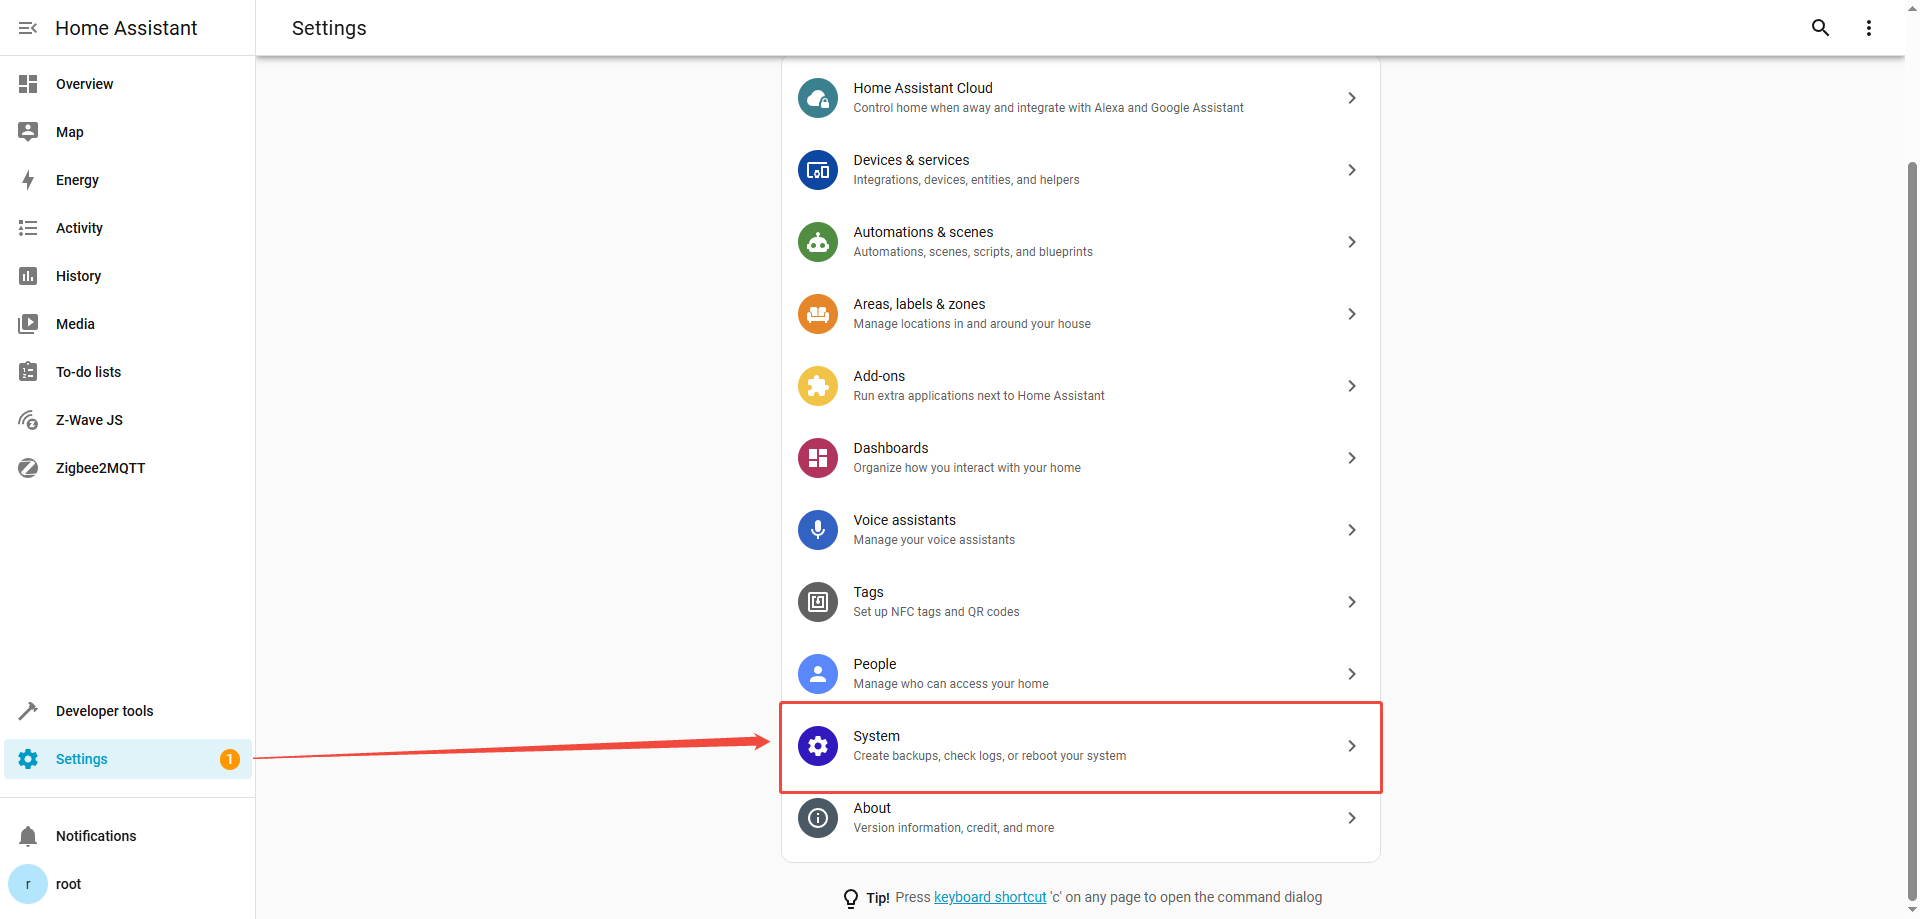Image resolution: width=1920 pixels, height=919 pixels.
Task: Expand Devices & services with its chevron
Action: click(1351, 170)
